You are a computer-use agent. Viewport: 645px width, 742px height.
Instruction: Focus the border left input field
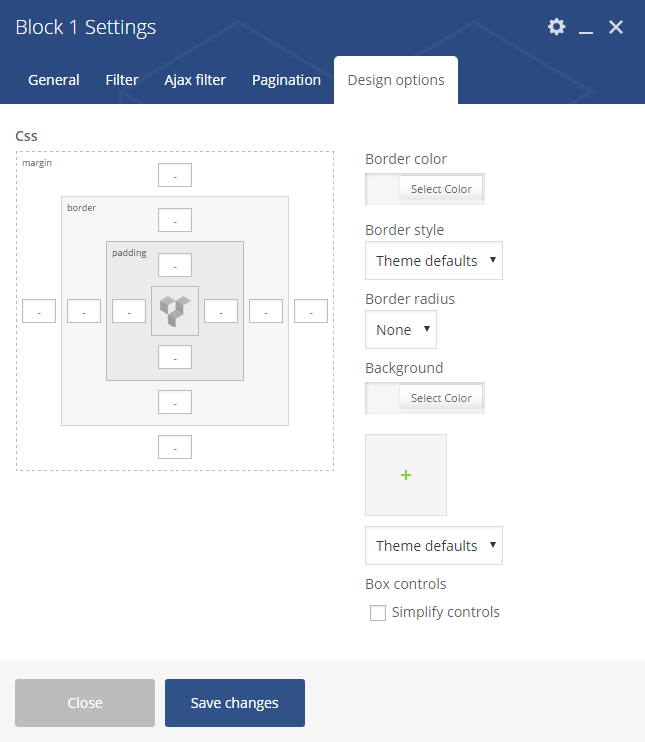(x=84, y=311)
